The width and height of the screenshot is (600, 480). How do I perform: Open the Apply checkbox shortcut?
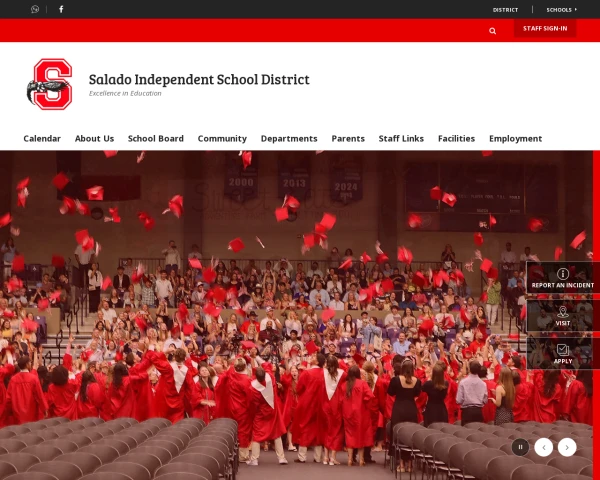tap(562, 354)
